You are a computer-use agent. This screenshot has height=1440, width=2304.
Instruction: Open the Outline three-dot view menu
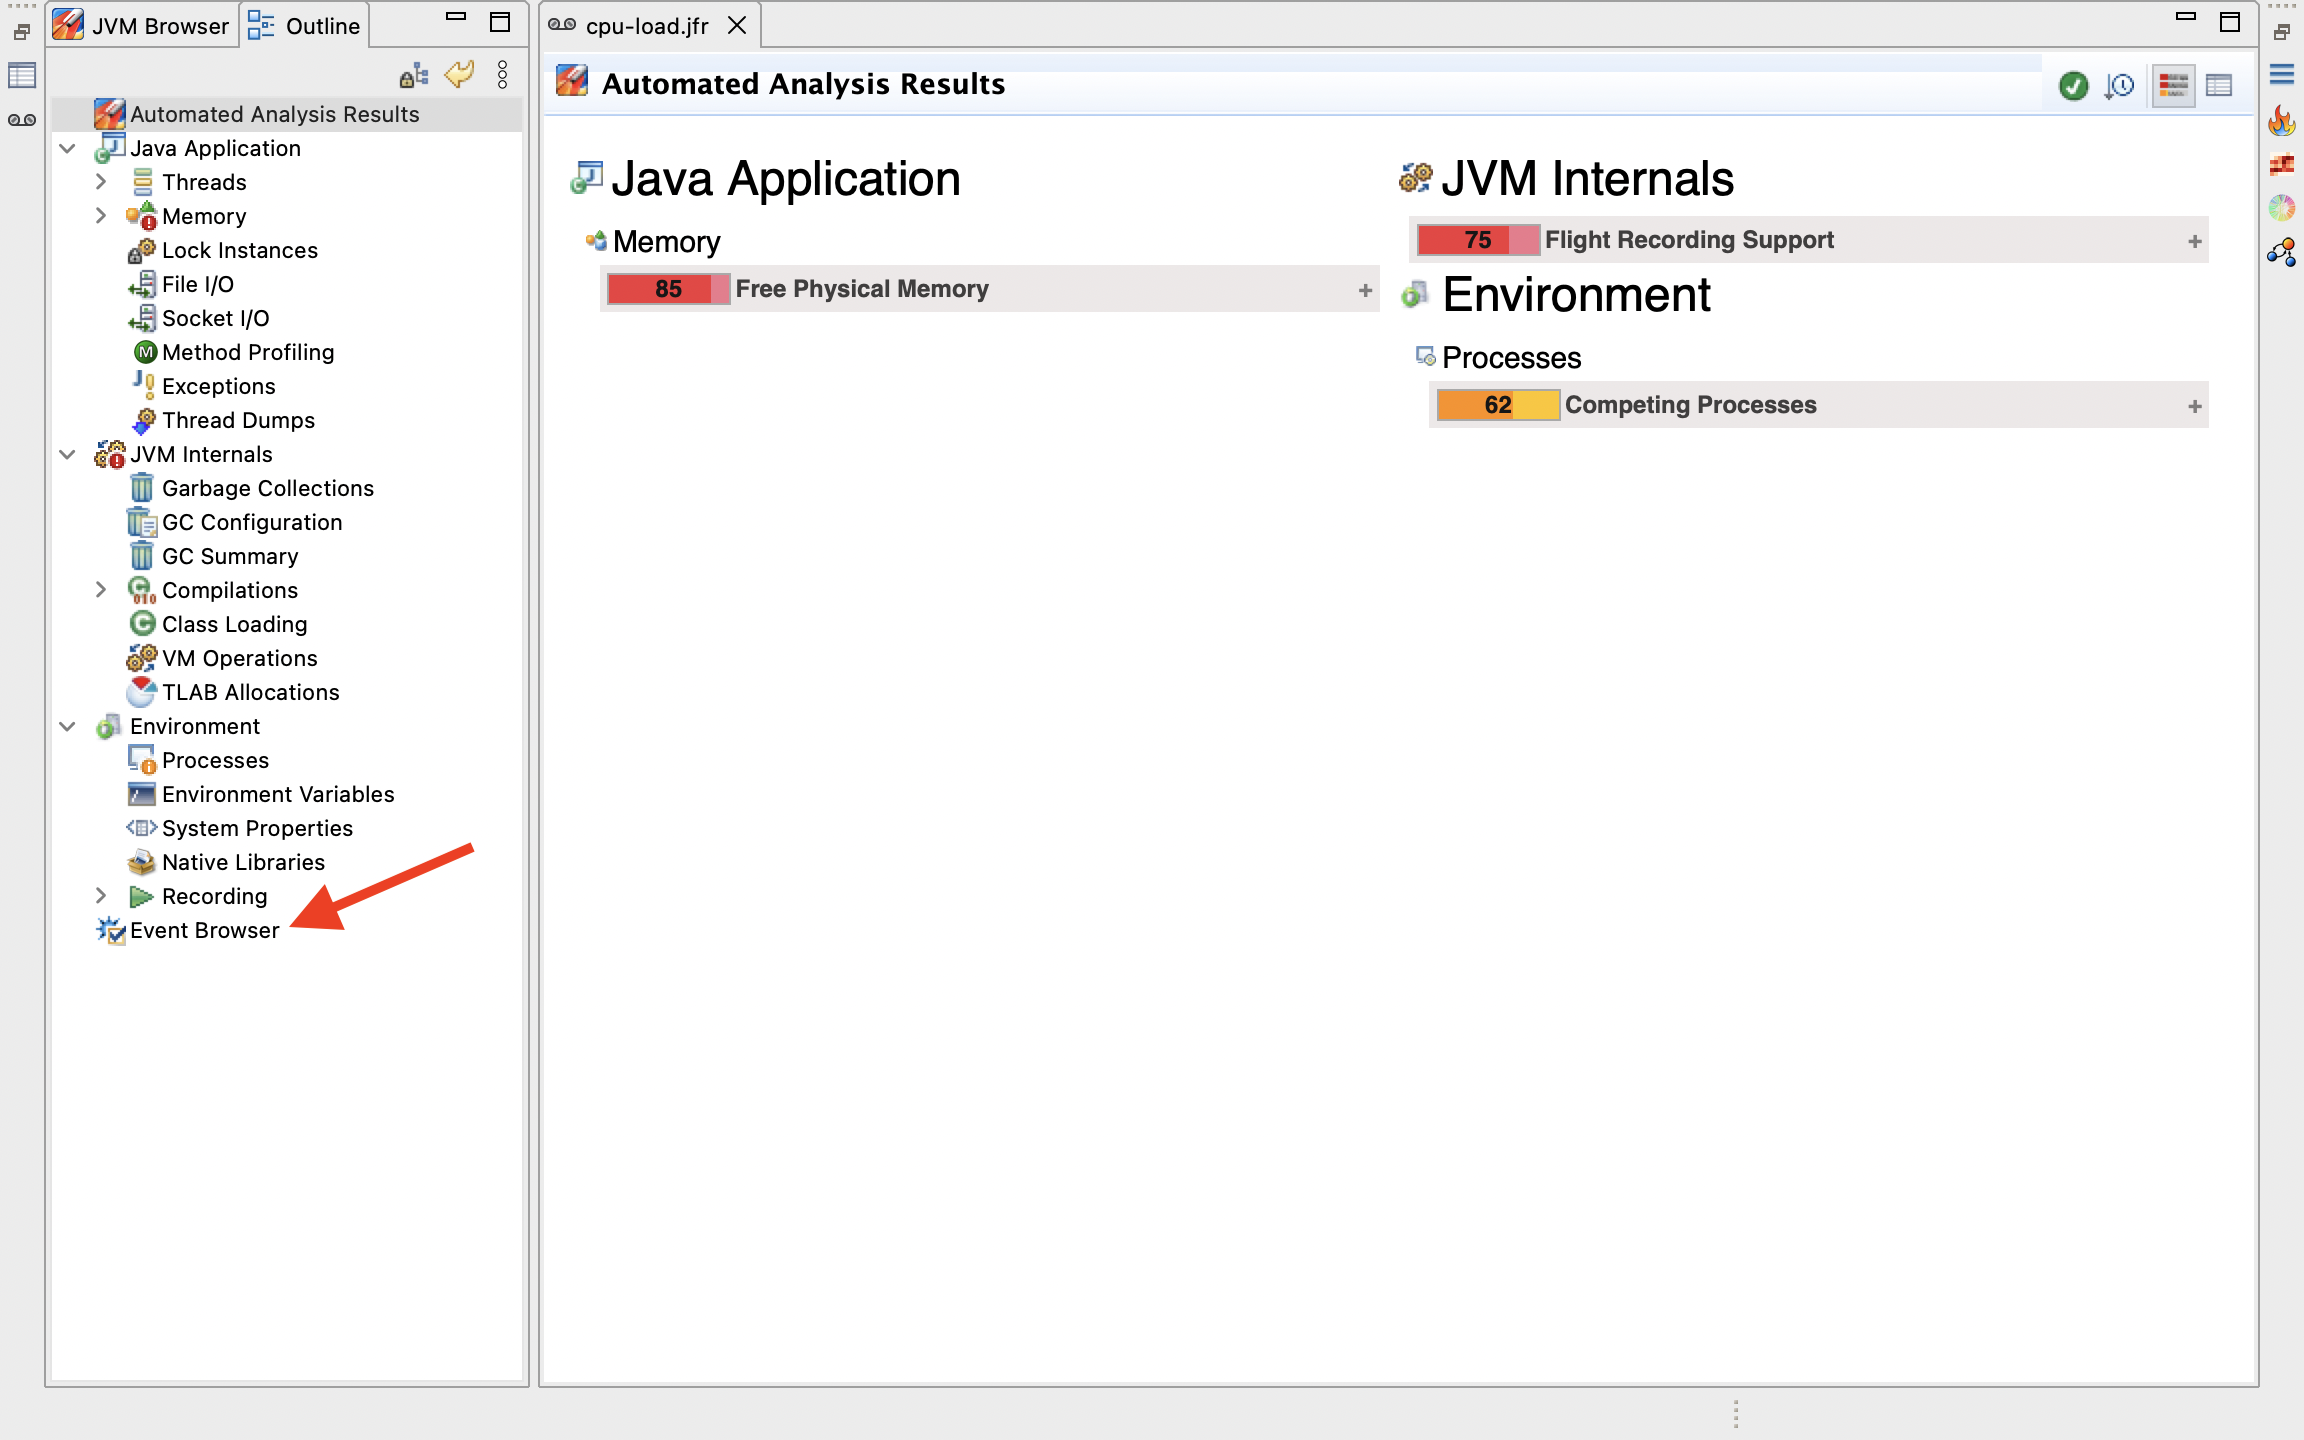point(502,74)
